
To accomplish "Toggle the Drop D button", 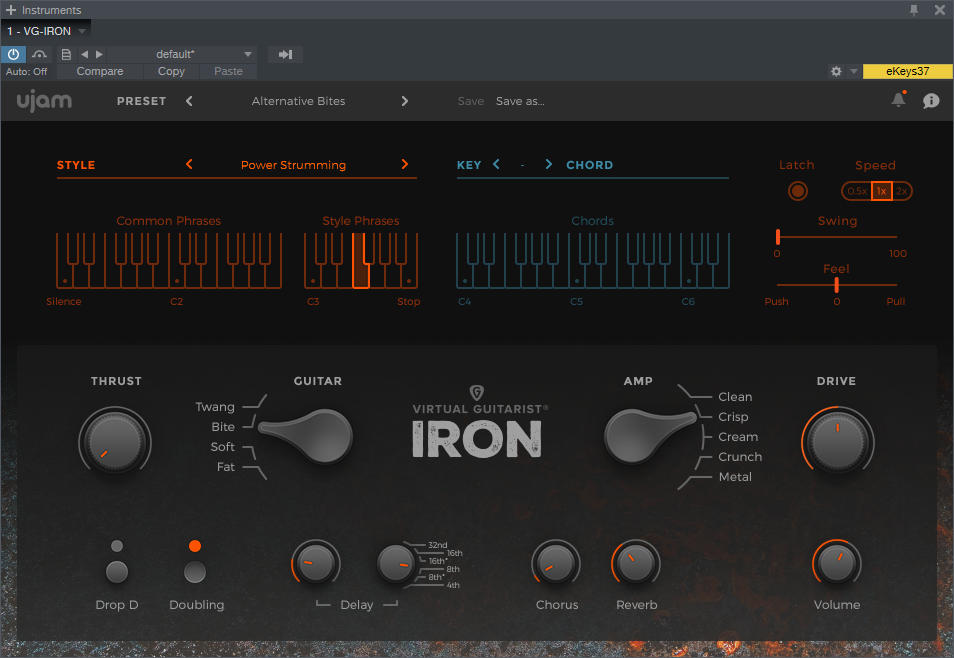I will [117, 572].
